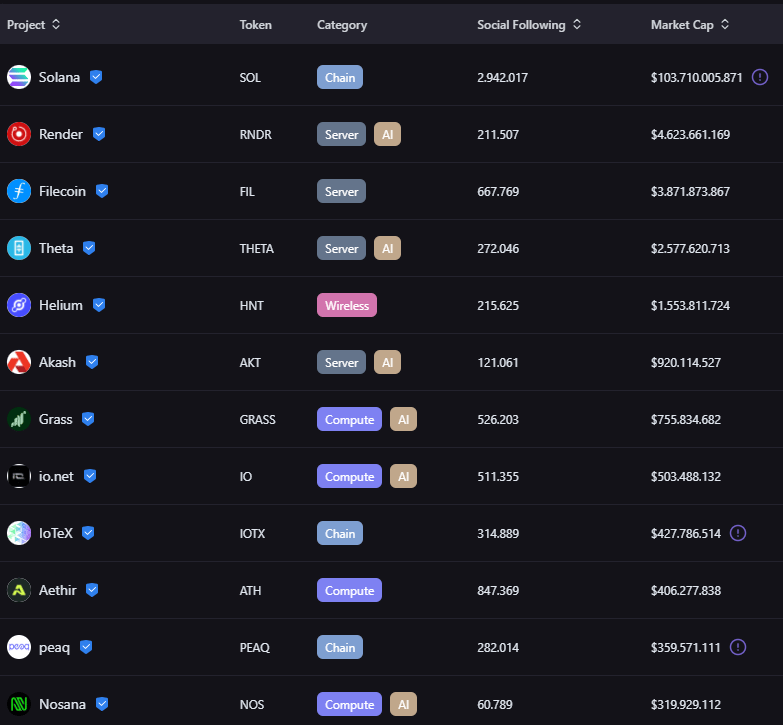The width and height of the screenshot is (783, 725).
Task: Open the peaq project name link
Action: point(54,648)
